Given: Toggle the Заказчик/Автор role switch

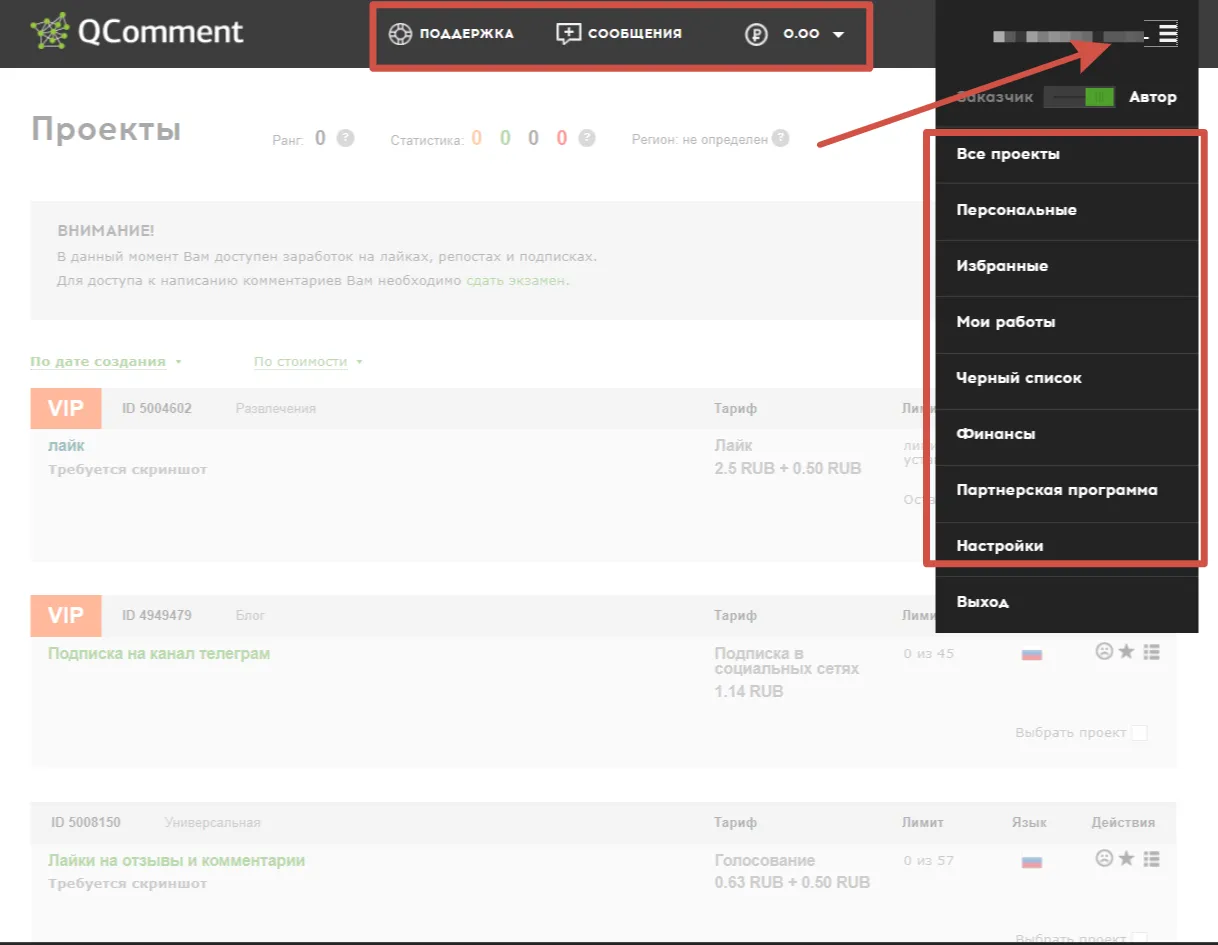Looking at the screenshot, I should coord(1079,97).
